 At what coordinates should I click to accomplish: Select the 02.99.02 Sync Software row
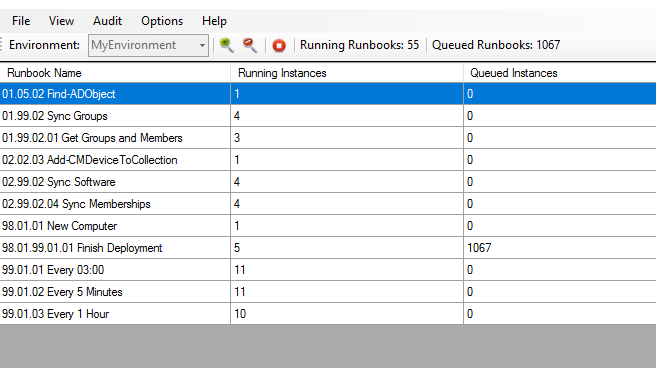coord(328,182)
